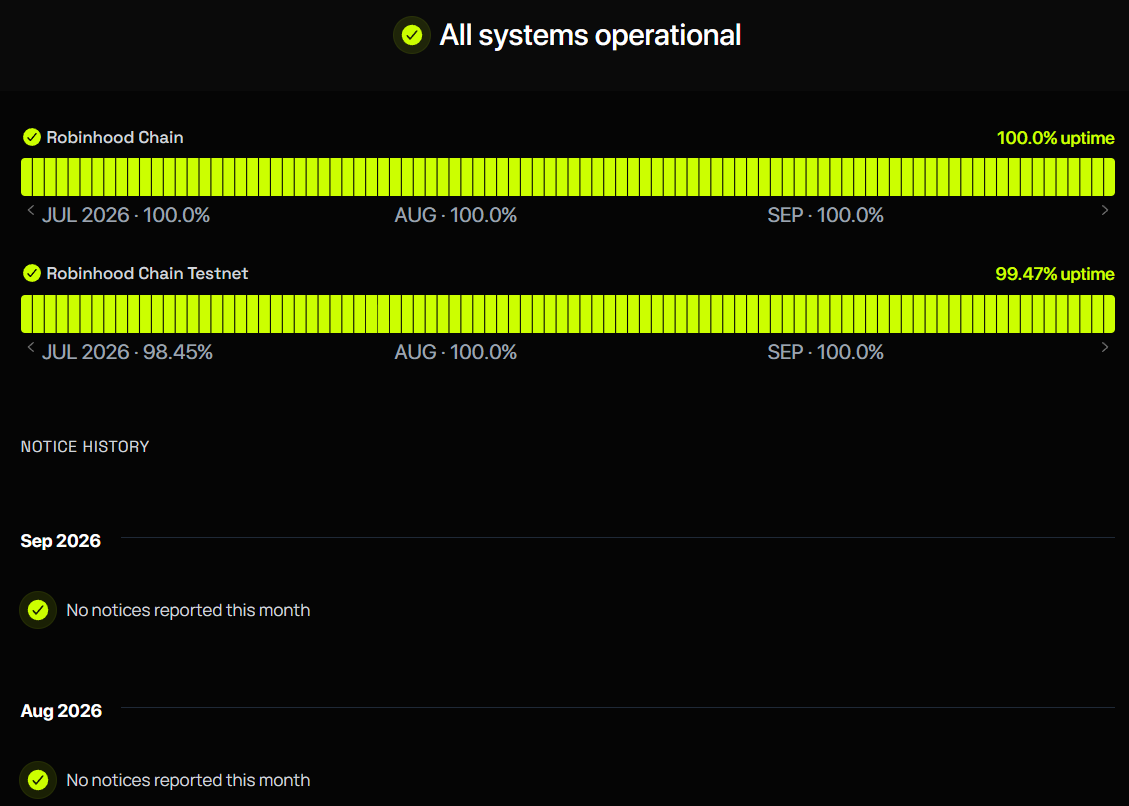Open the Robinhood Chain Testnet component name
Screen dimensions: 1129x806
147,273
